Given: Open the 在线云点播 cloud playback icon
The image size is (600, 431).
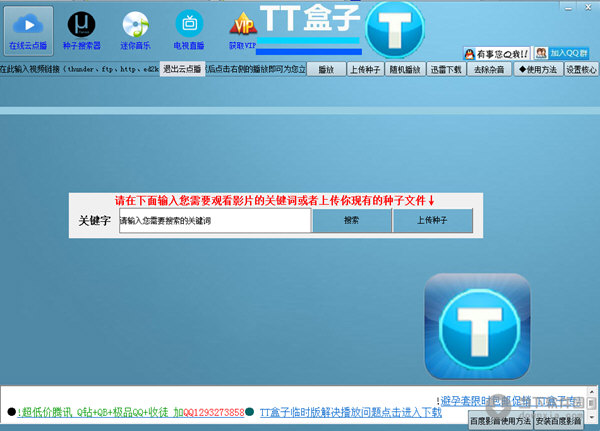Looking at the screenshot, I should (x=28, y=24).
